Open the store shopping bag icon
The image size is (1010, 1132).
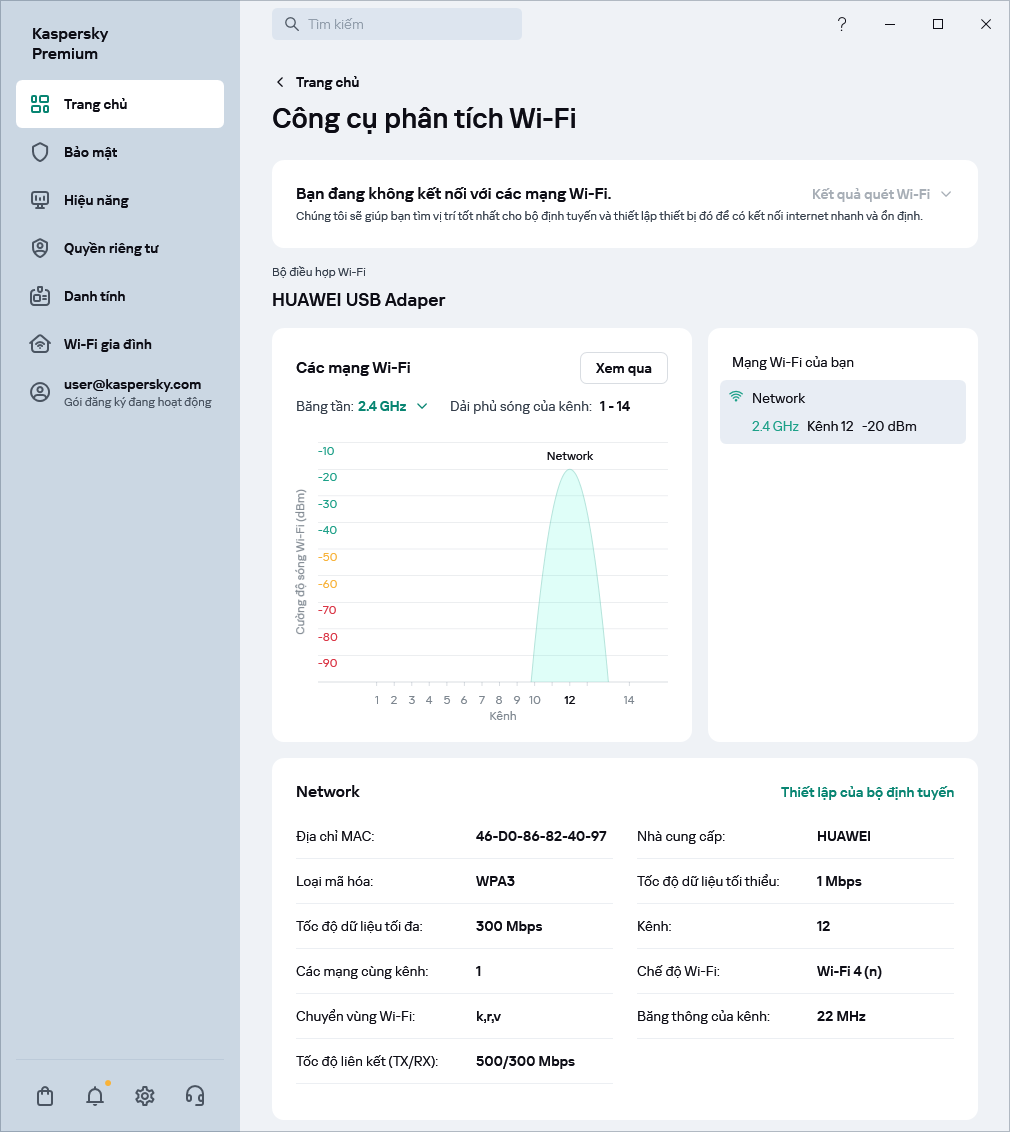point(45,1096)
